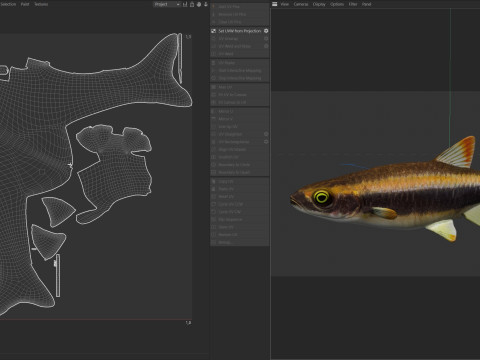This screenshot has height=360, width=480.
Task: Choose the Line Up UV command
Action: [240, 127]
